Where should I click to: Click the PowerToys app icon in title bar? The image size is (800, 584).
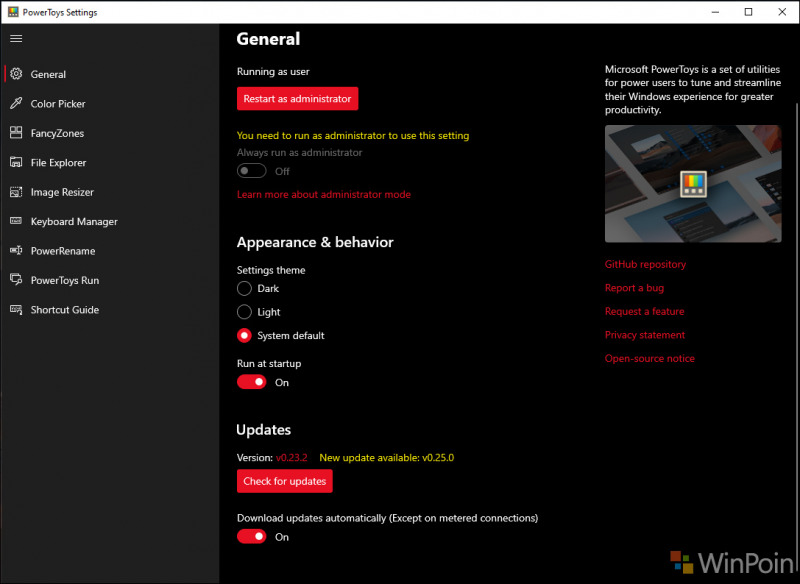[13, 12]
